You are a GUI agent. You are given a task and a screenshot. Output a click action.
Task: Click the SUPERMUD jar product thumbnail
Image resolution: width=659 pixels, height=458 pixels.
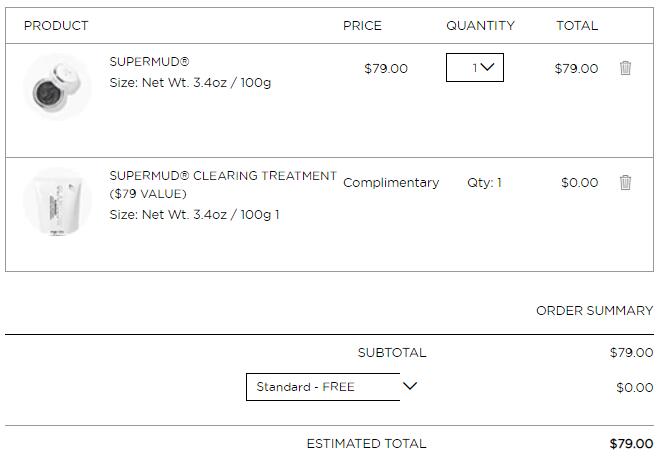(57, 87)
